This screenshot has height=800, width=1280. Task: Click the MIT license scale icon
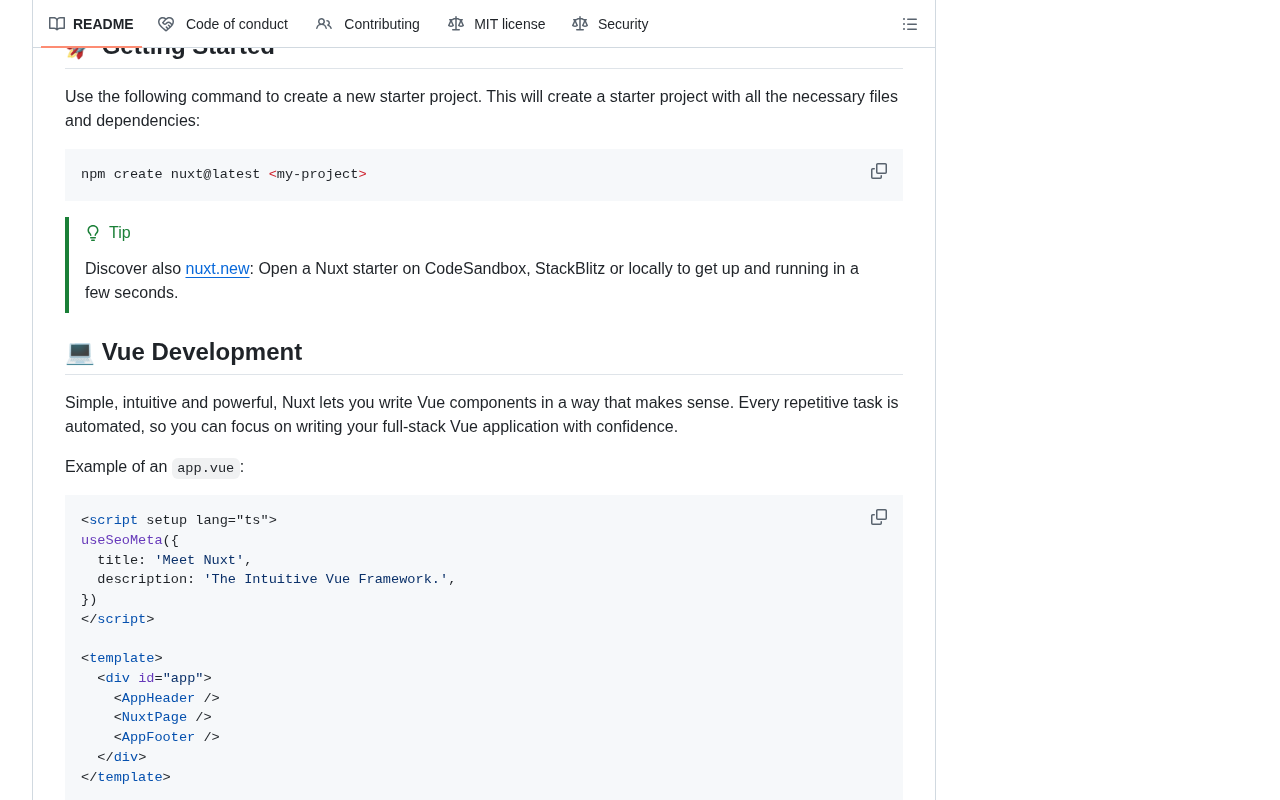pyautogui.click(x=456, y=24)
